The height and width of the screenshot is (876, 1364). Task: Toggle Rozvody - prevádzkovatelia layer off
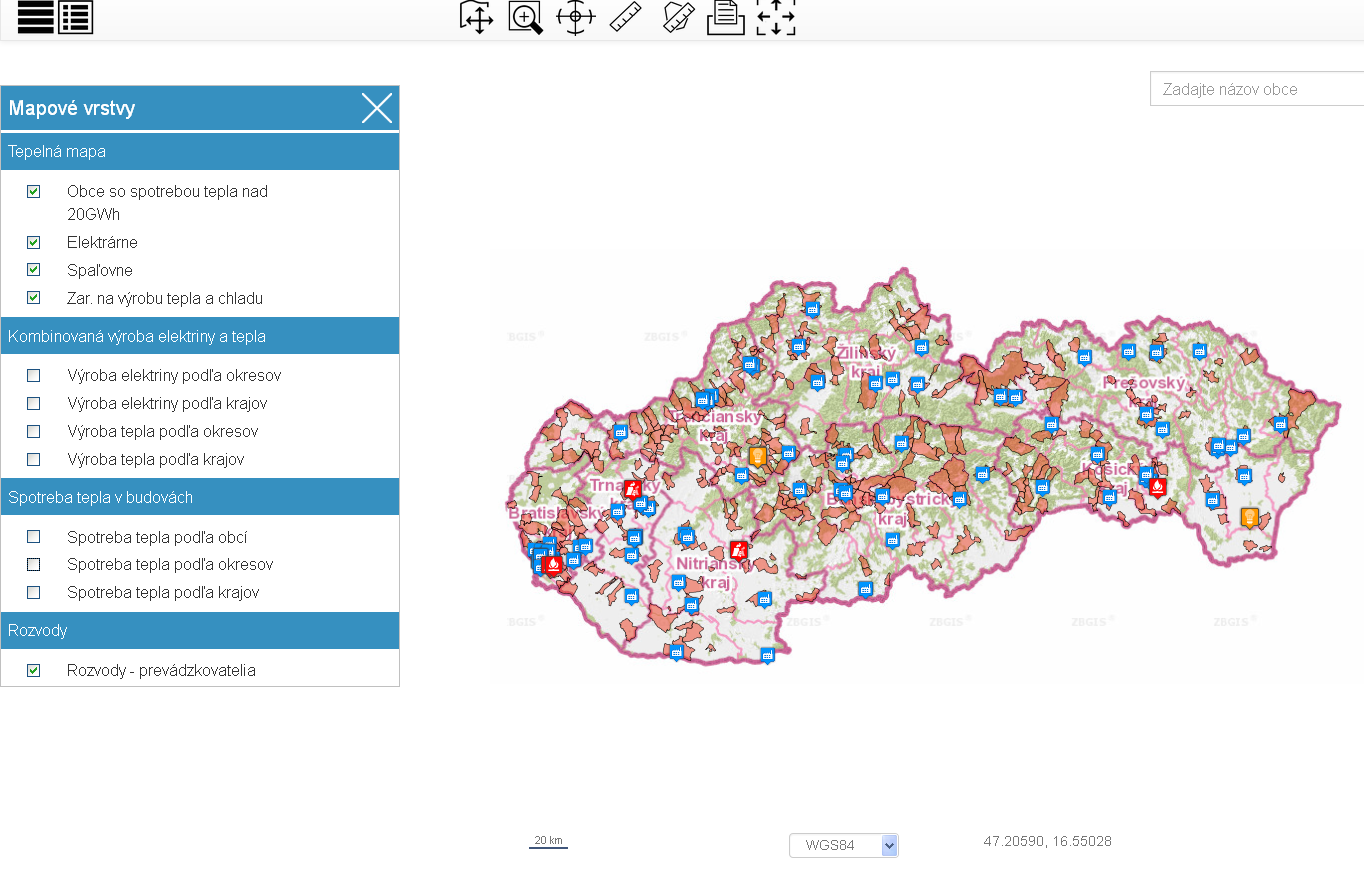[33, 670]
